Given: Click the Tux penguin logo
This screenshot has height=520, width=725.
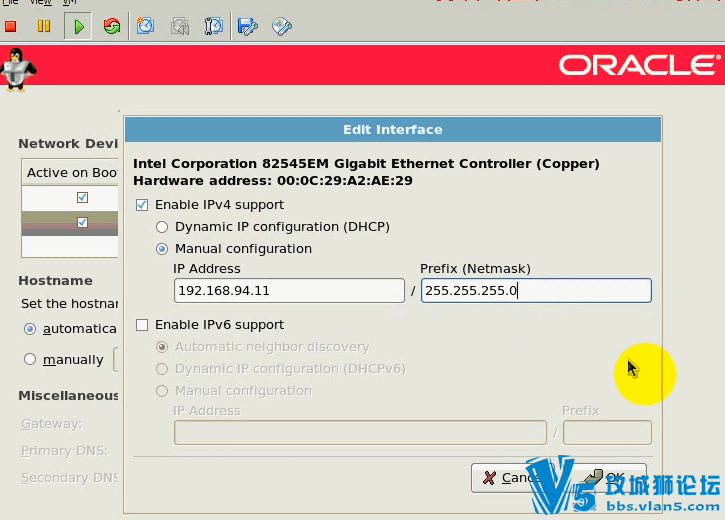Looking at the screenshot, I should (x=18, y=69).
